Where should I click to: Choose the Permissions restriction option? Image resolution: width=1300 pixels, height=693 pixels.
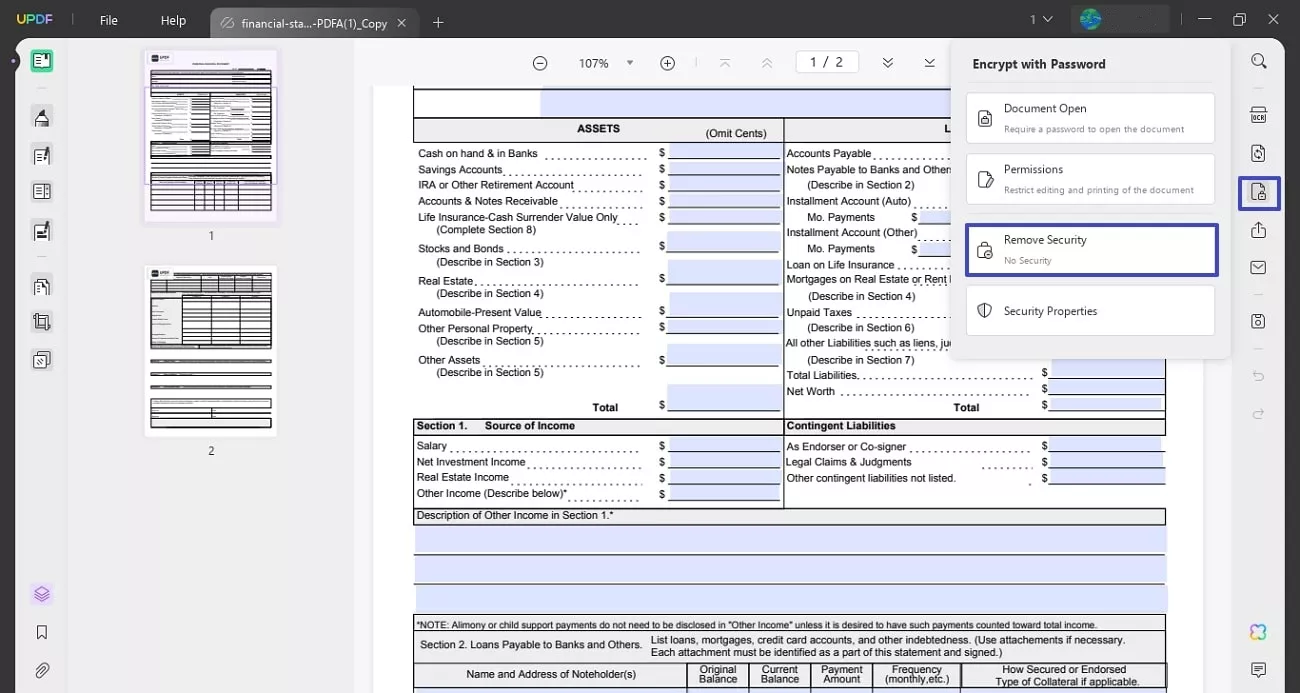1090,179
